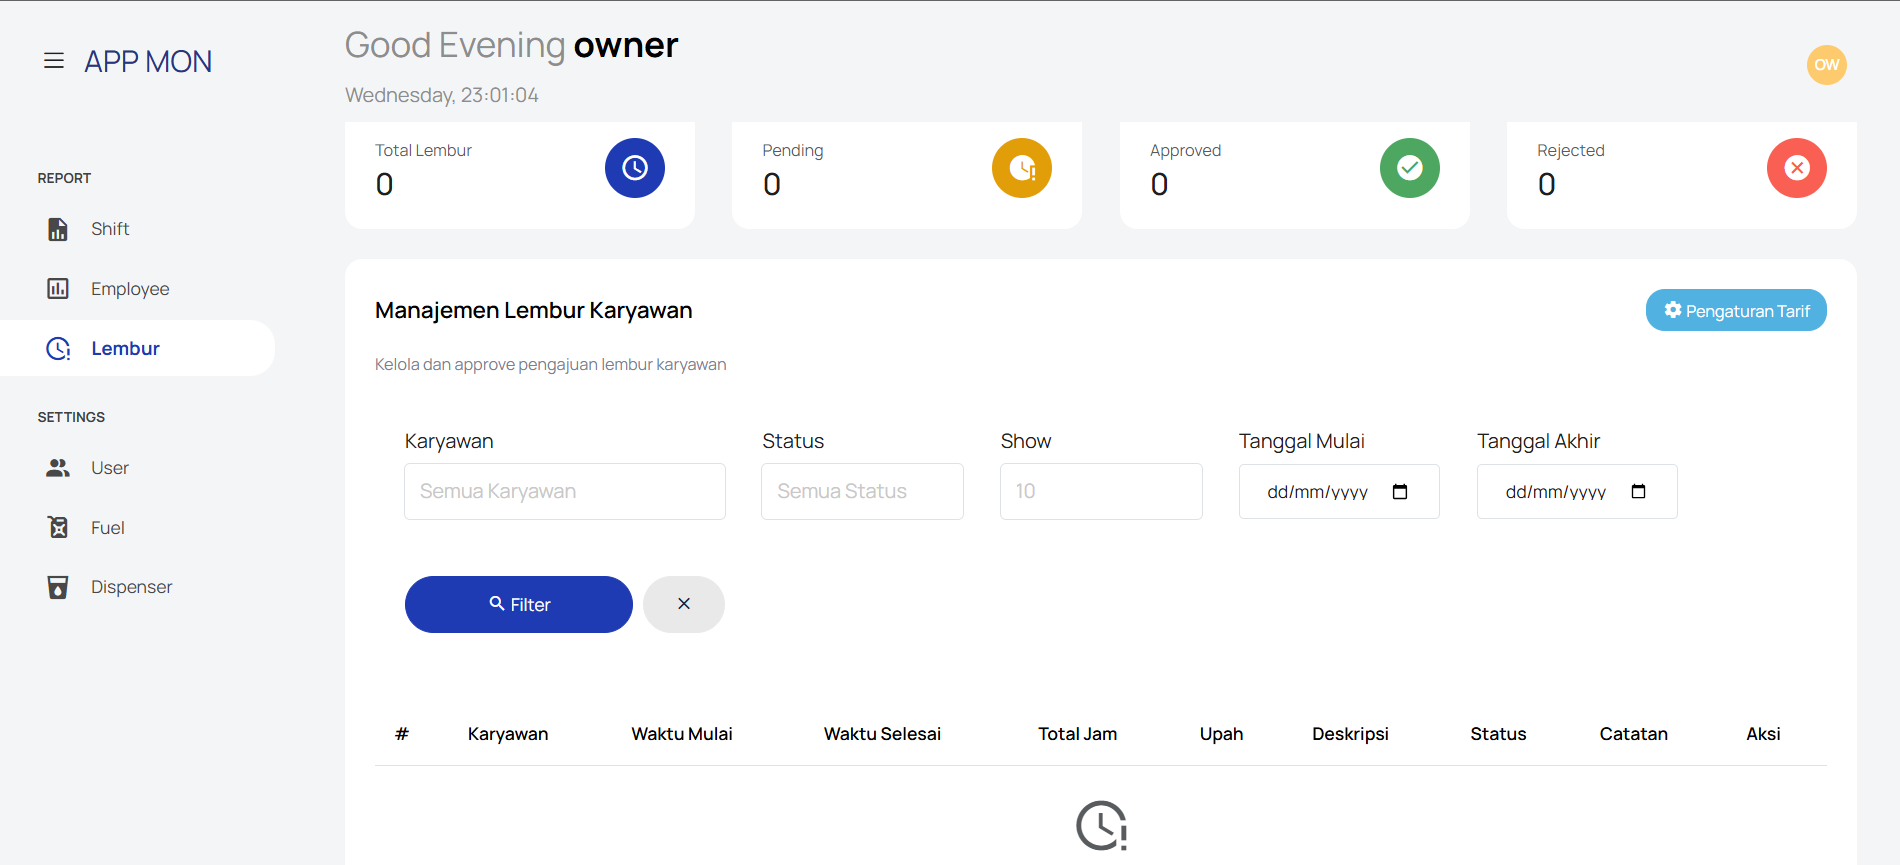Click the red Rejected cross icon

1796,168
